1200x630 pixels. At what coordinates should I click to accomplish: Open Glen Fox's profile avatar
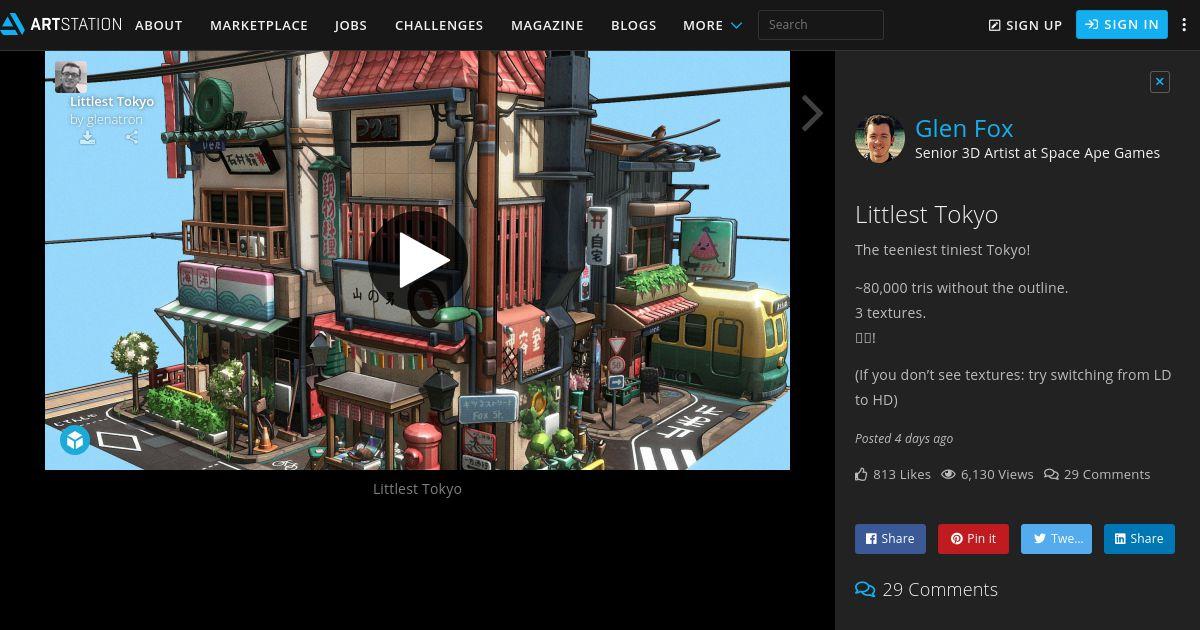880,138
